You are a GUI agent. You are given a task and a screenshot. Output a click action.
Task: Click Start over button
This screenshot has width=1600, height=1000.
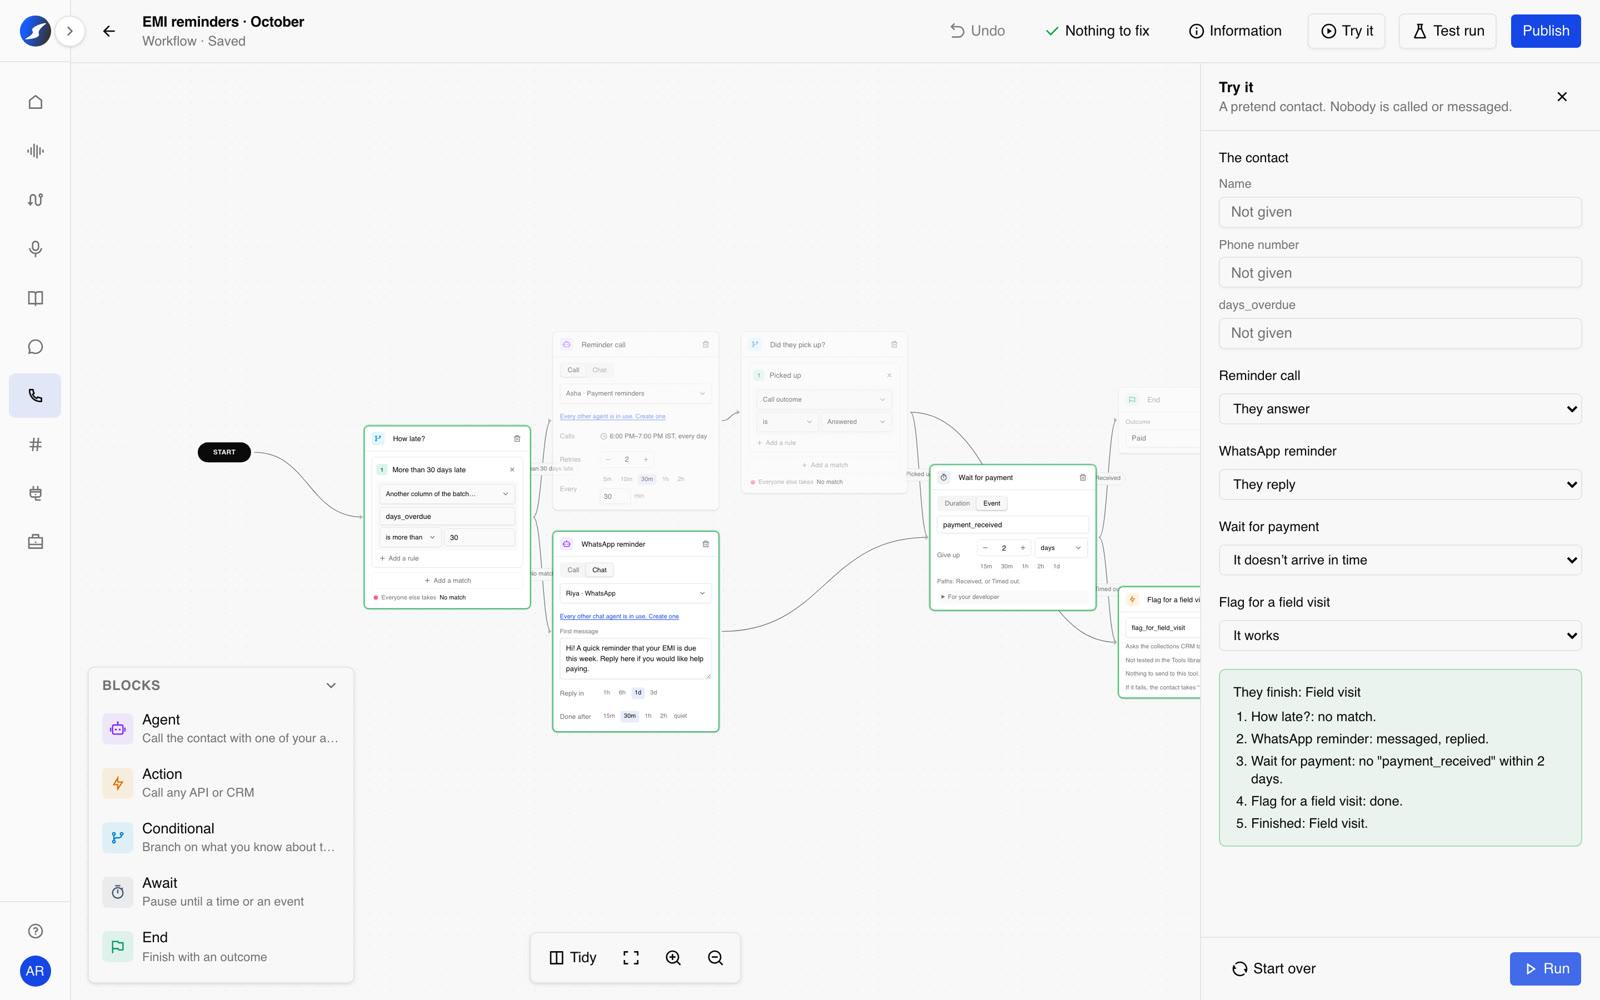coord(1274,969)
